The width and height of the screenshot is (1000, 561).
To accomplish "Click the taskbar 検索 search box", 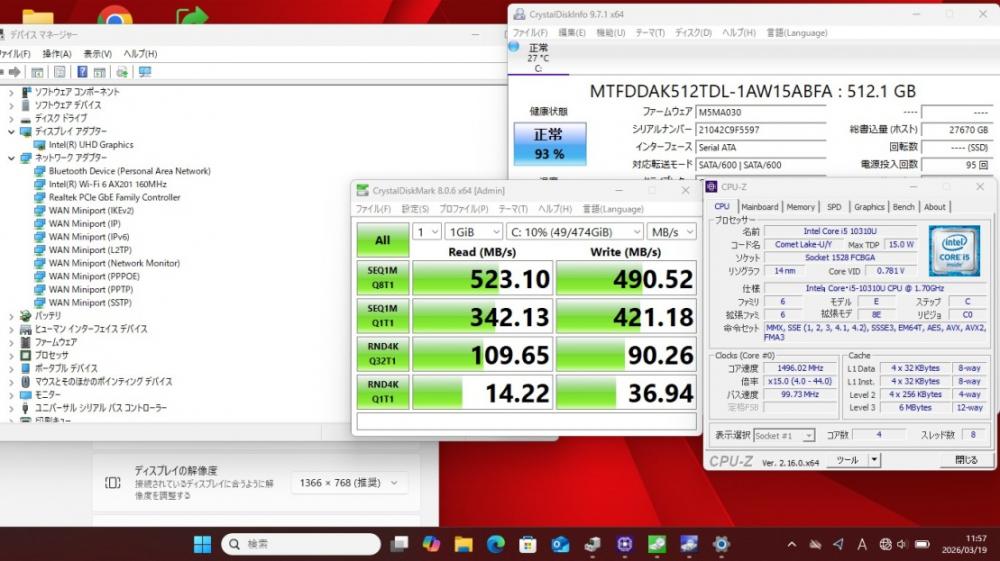I will 300,544.
